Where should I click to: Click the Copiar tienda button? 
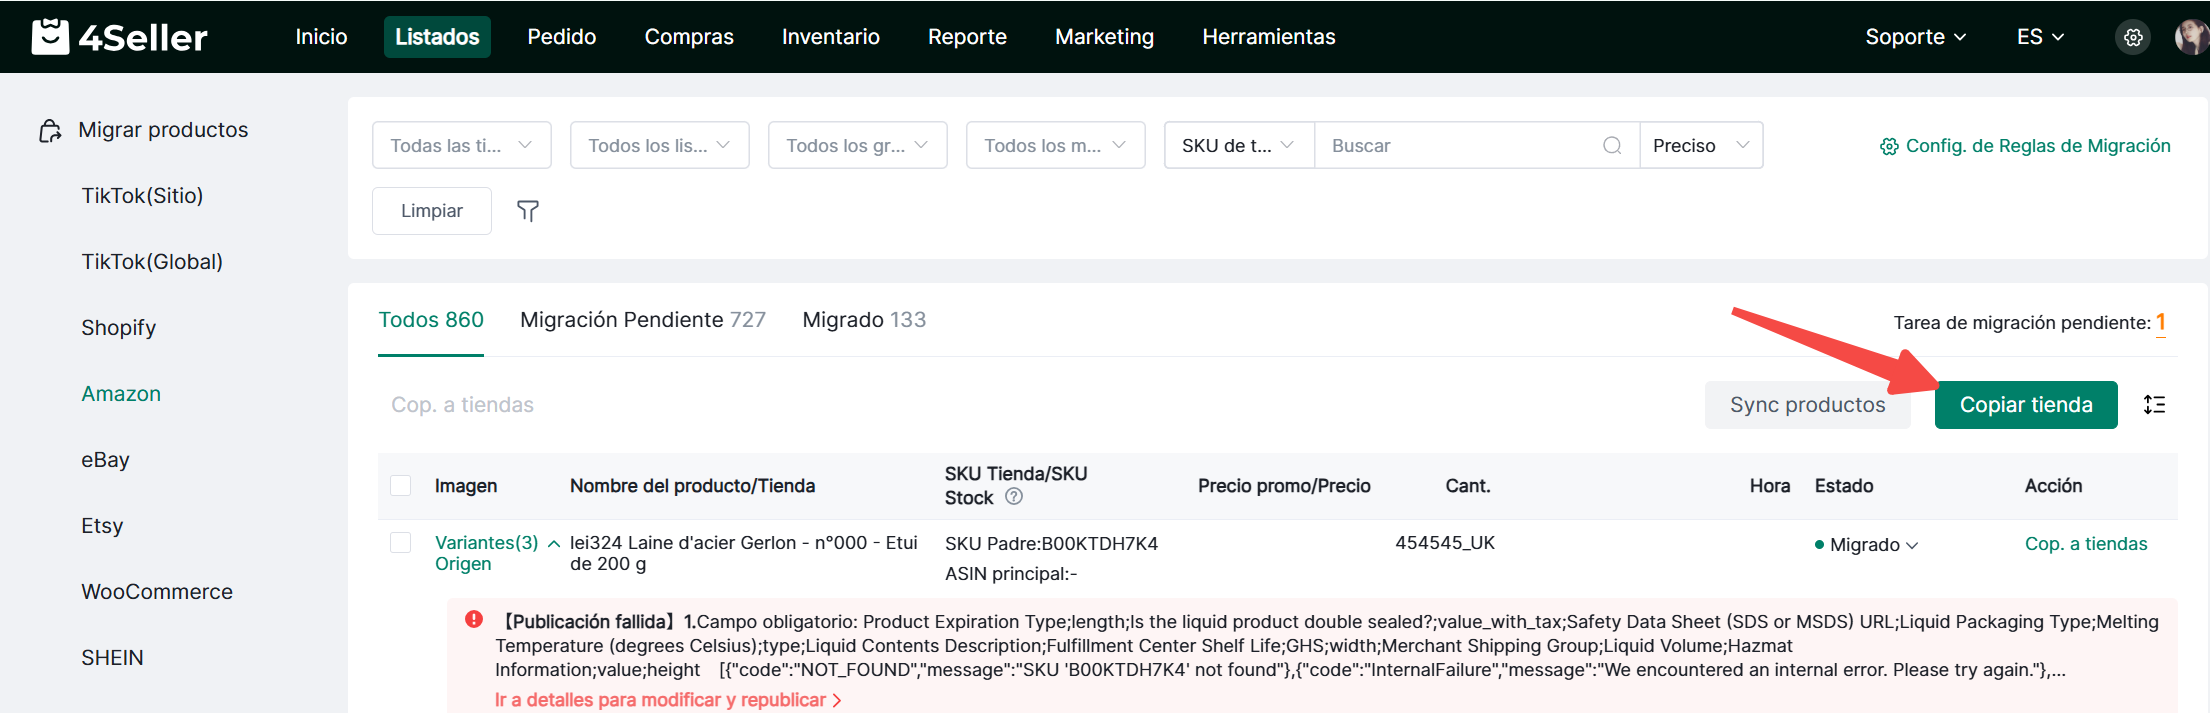[x=2025, y=405]
